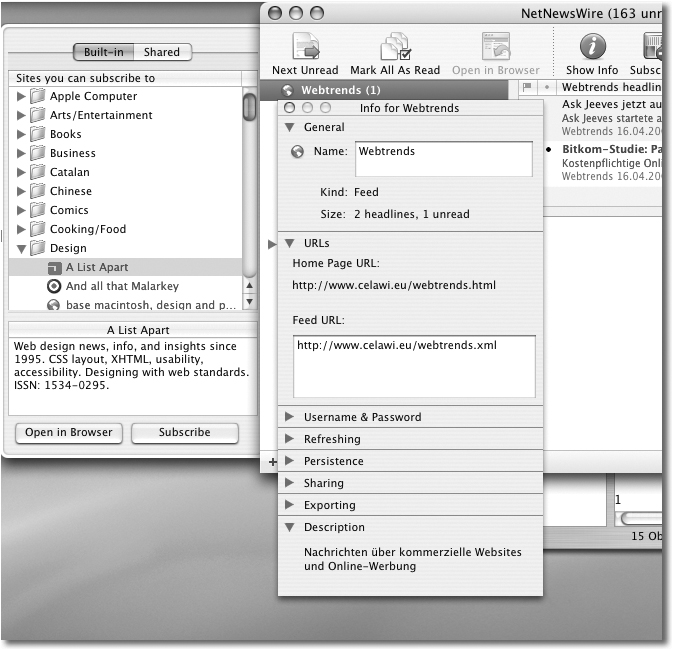
Task: Click the Arts/Entertainment folder icon
Action: tap(38, 115)
